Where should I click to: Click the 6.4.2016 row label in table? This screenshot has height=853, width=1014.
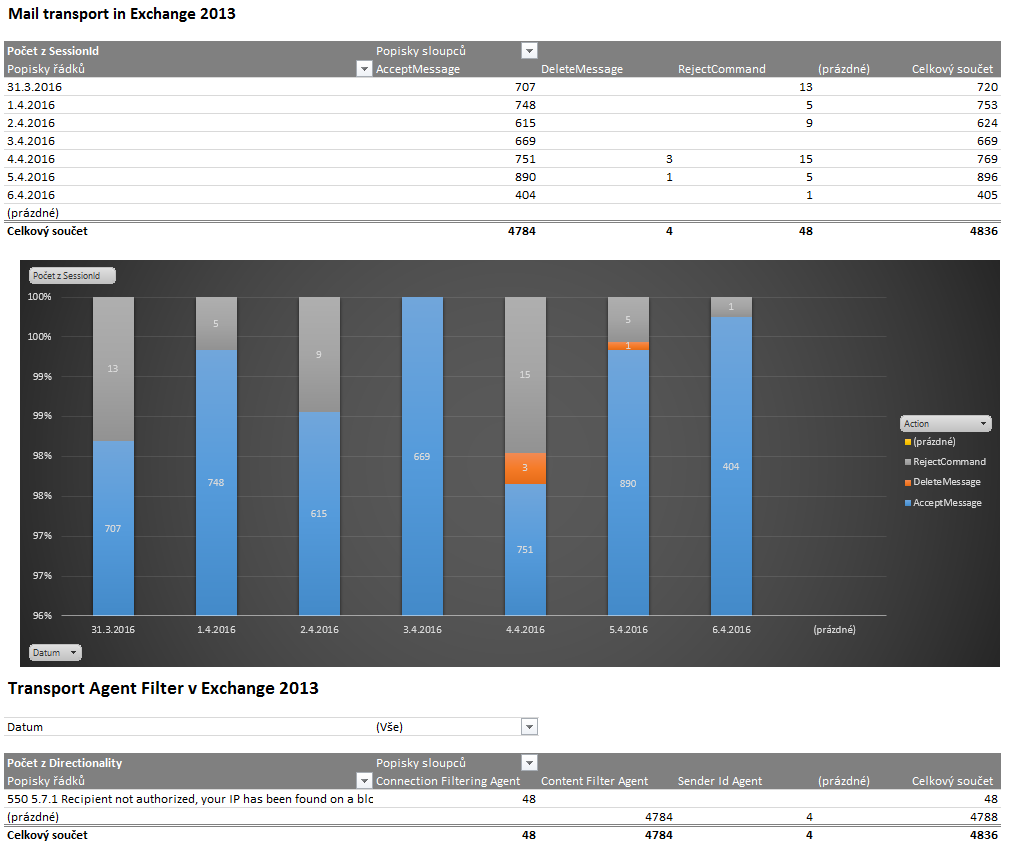(x=31, y=195)
